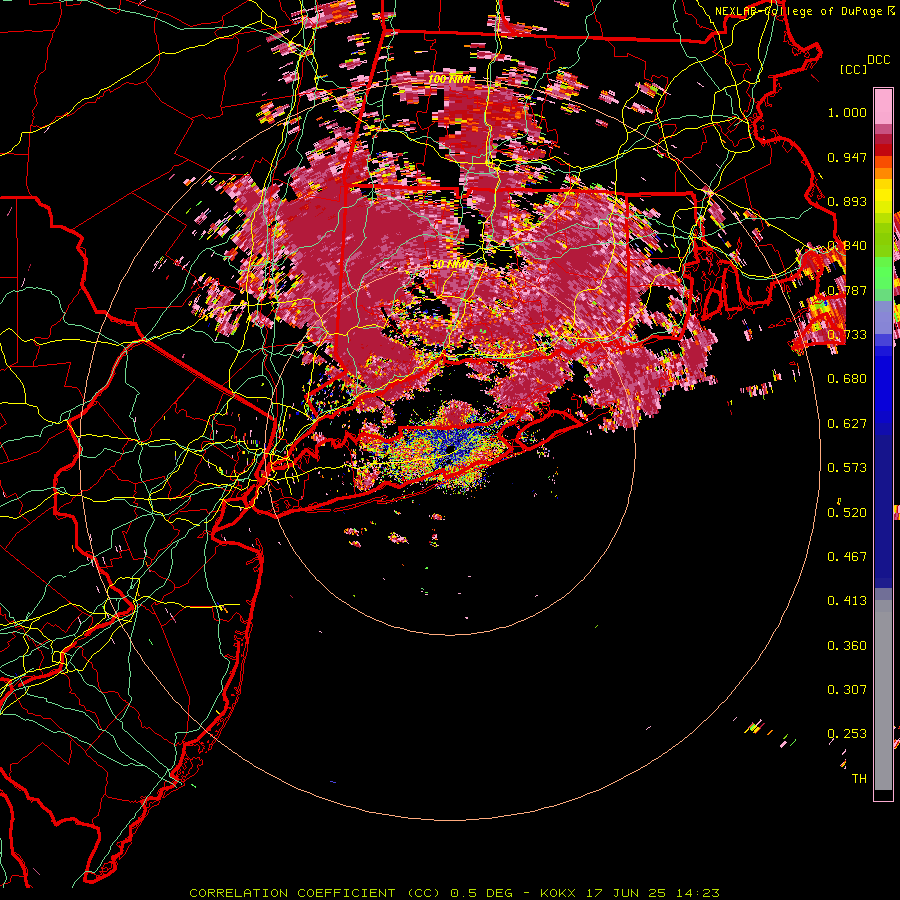Select the 0.573 scale value
The height and width of the screenshot is (900, 900).
click(x=847, y=468)
